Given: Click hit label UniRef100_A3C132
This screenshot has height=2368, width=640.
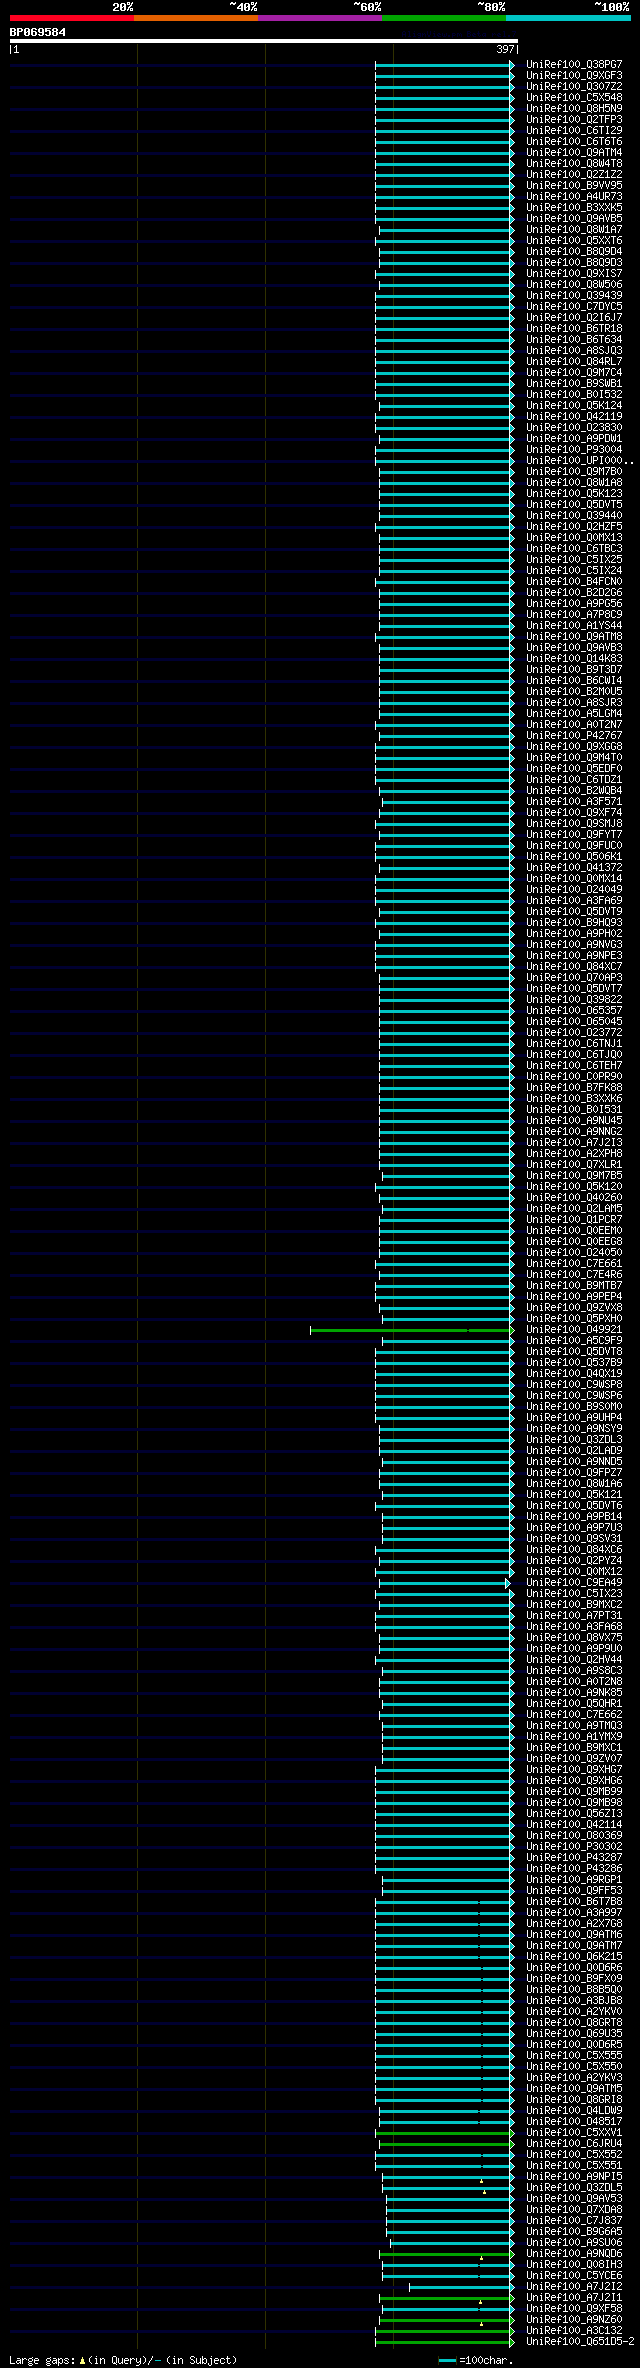Looking at the screenshot, I should tap(574, 2330).
